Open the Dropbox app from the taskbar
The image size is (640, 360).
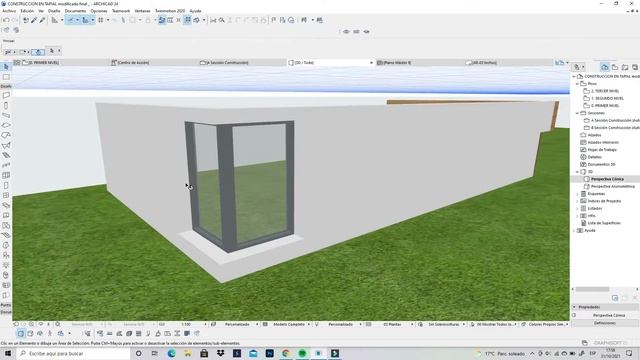click(220, 353)
